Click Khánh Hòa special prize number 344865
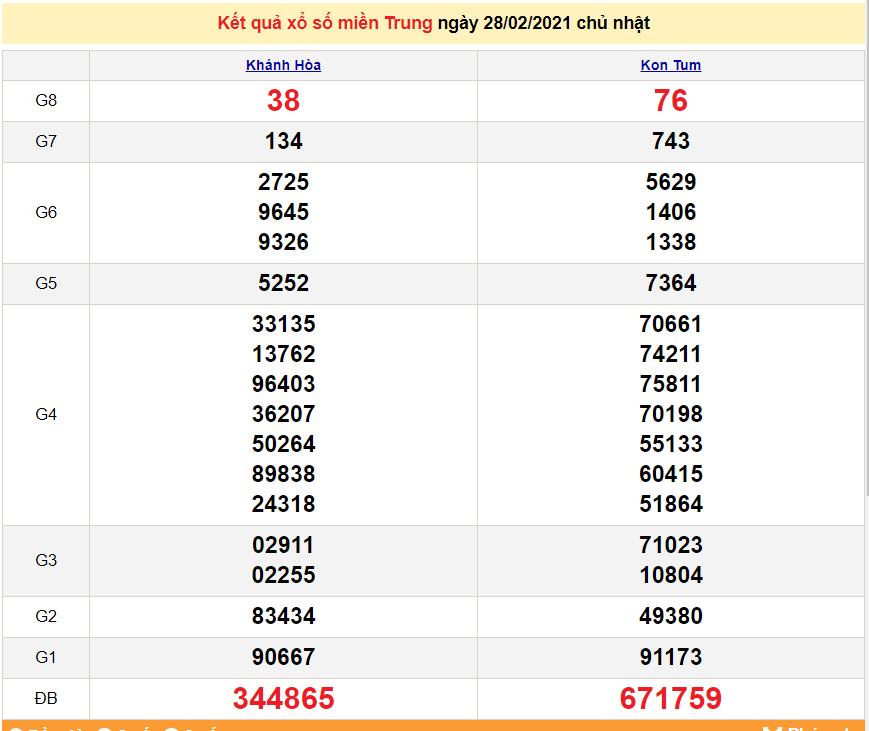The image size is (869, 731). (283, 699)
